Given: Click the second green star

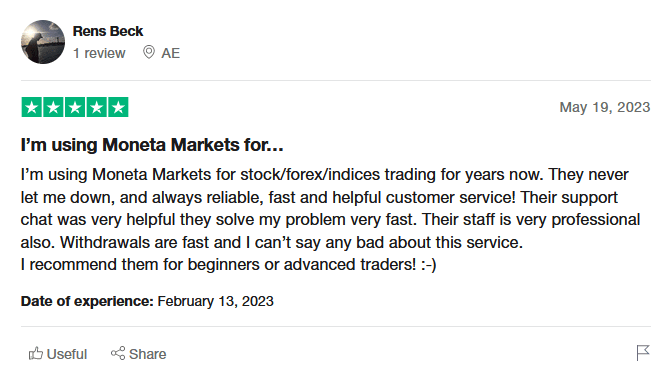Looking at the screenshot, I should click(x=54, y=107).
